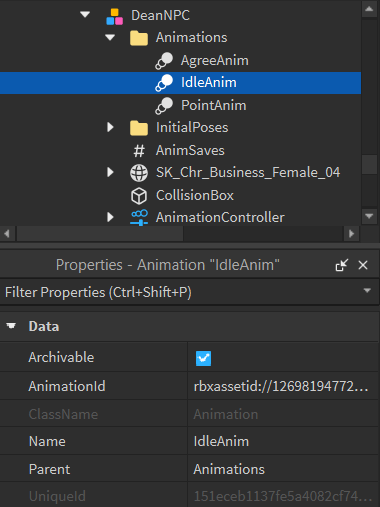380x507 pixels.
Task: Expand the AnimationController node
Action: 110,217
